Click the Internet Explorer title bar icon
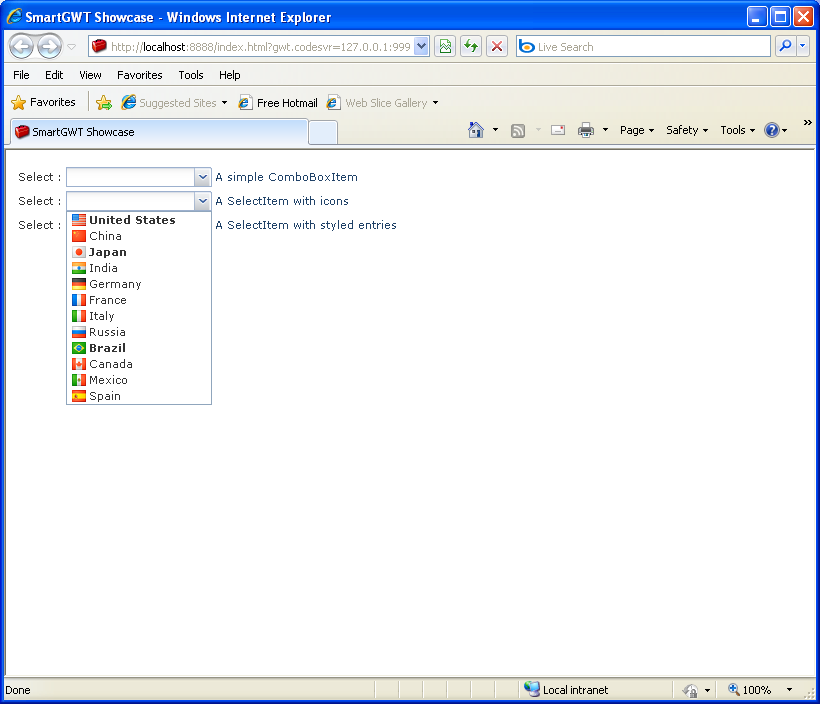Viewport: 820px width, 704px height. click(14, 17)
